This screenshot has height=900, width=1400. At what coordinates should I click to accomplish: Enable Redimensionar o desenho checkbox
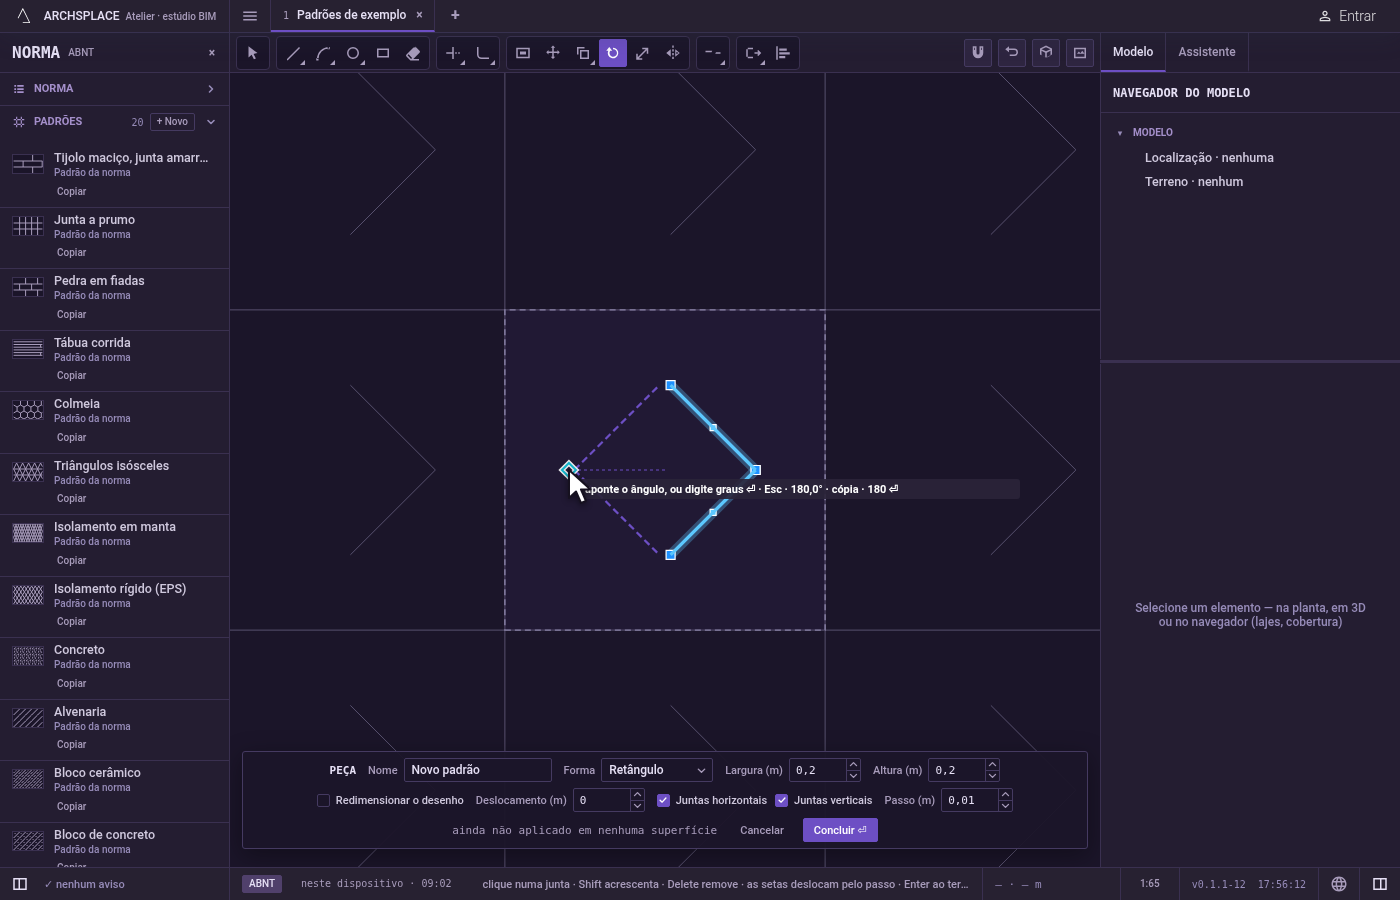(x=323, y=800)
